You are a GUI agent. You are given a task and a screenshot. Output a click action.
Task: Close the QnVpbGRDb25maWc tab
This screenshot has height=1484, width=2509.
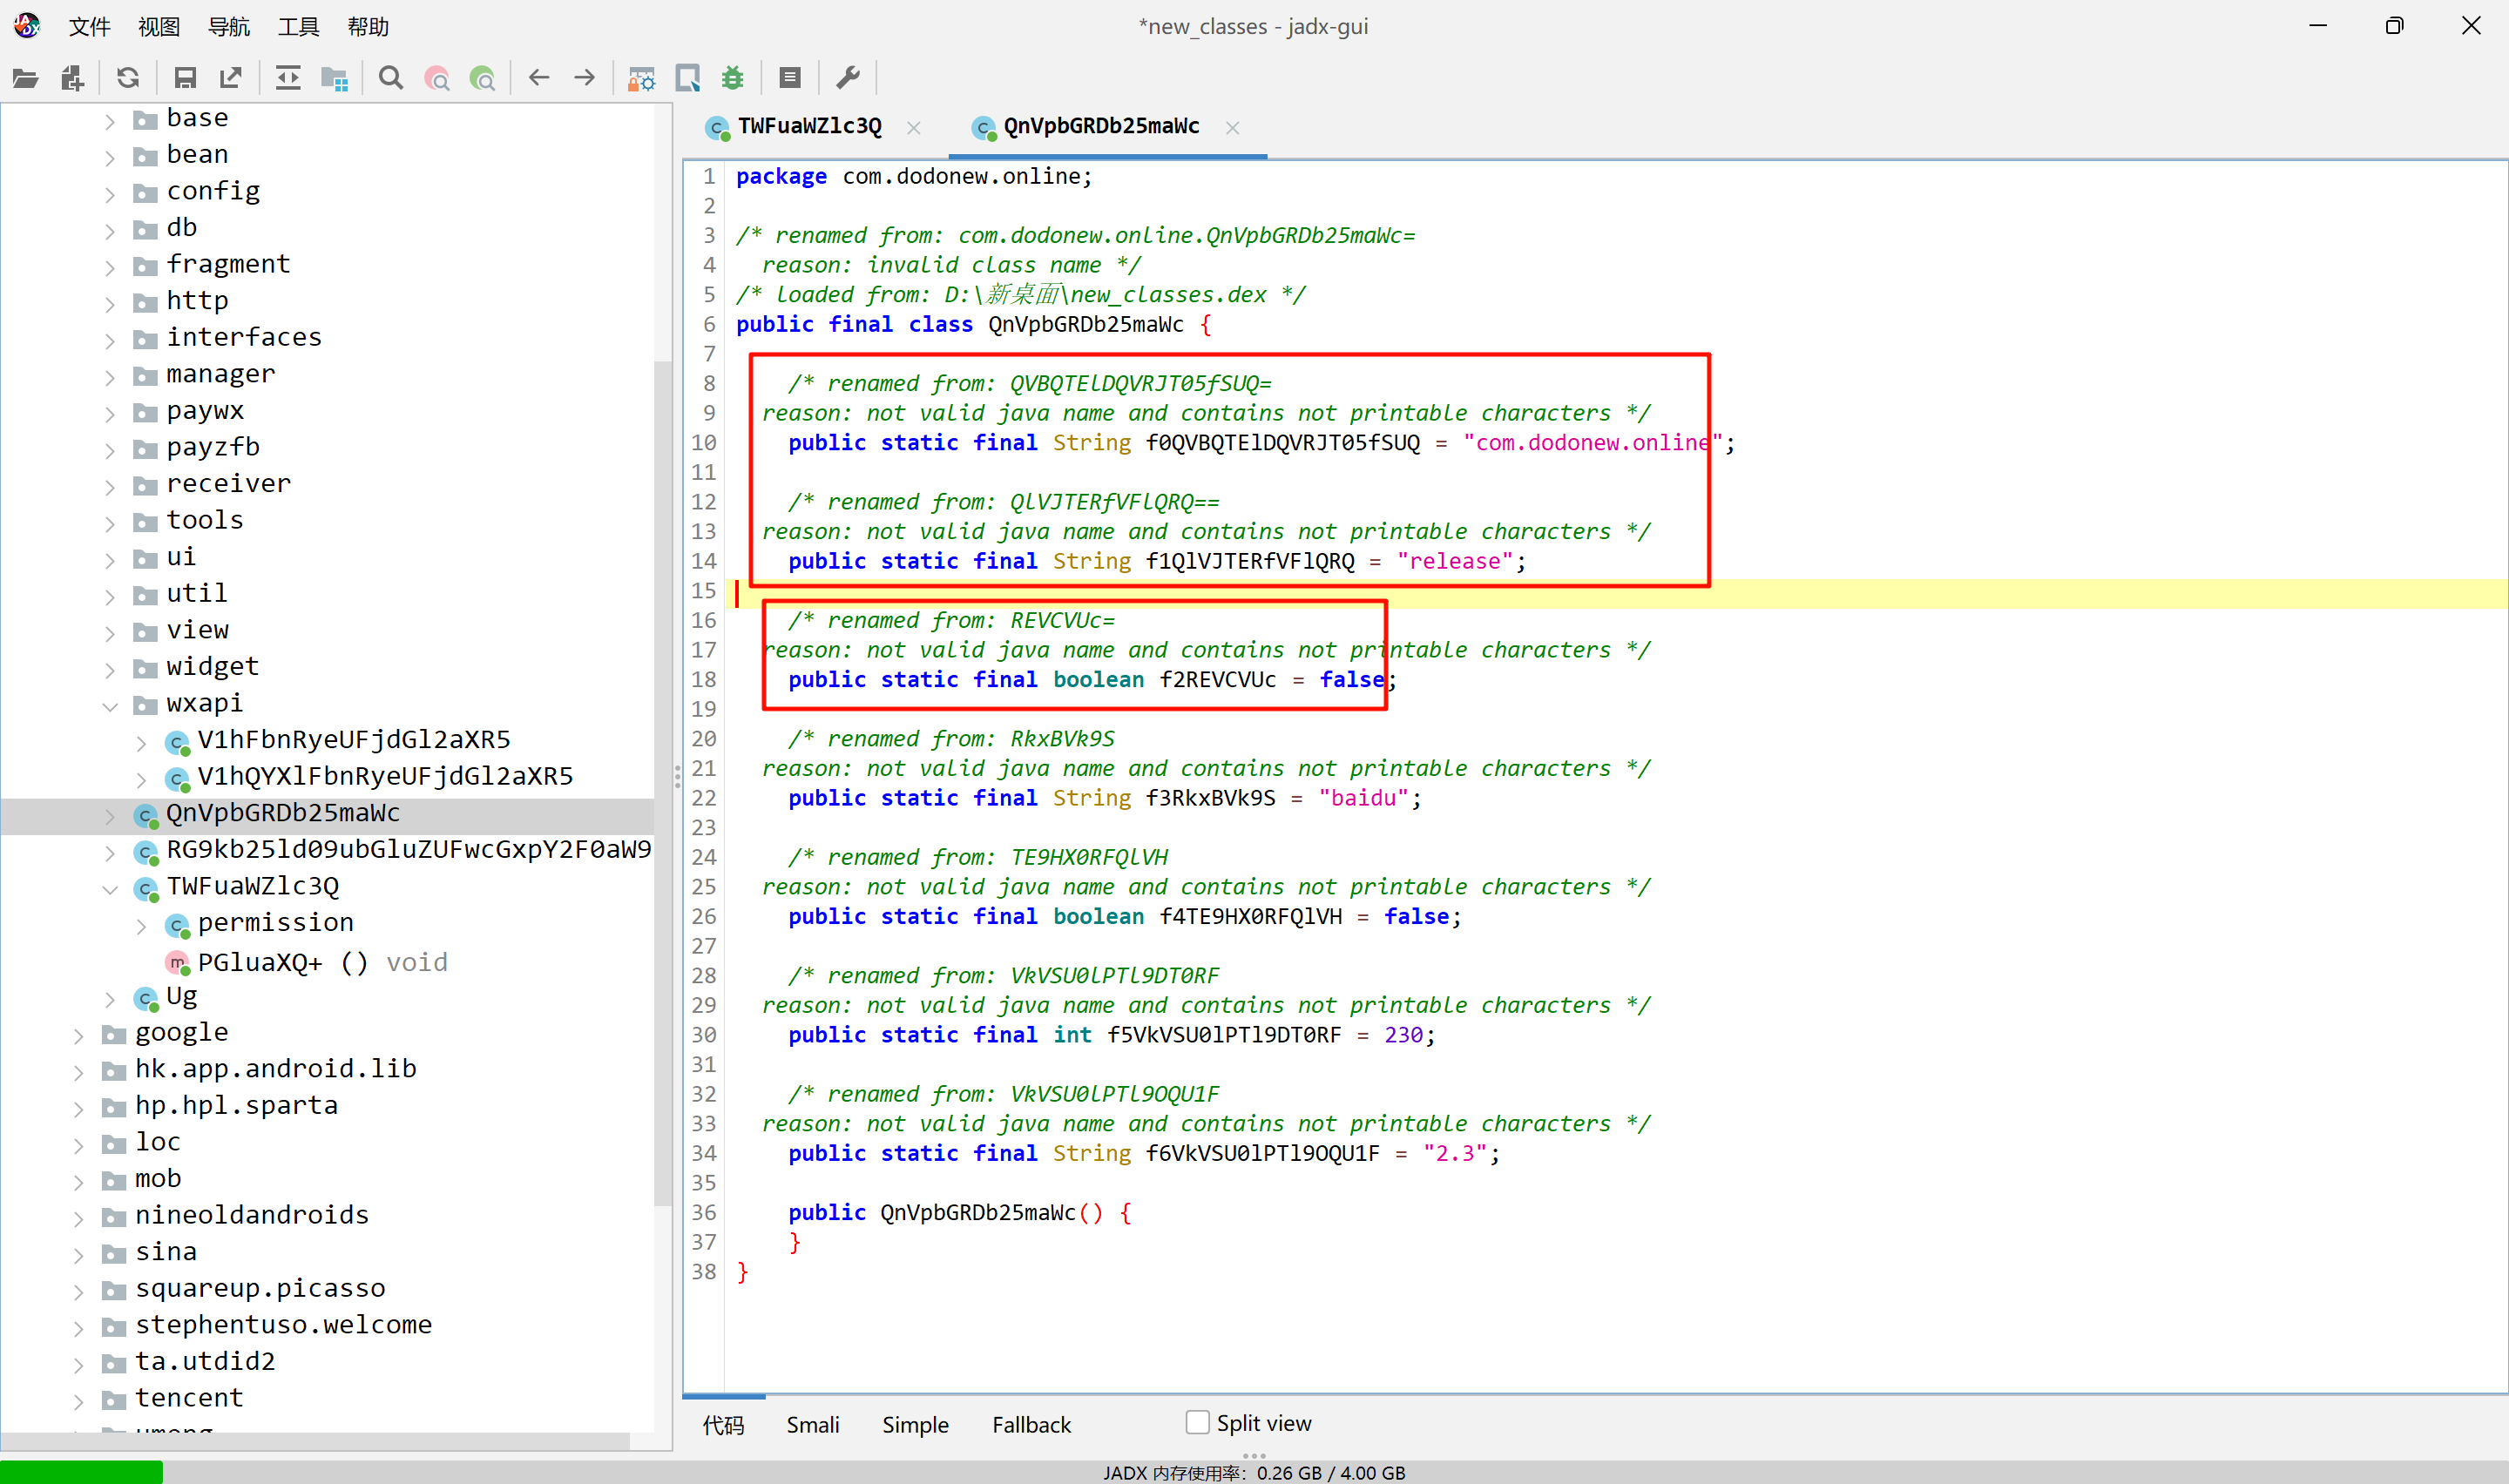pyautogui.click(x=1232, y=128)
